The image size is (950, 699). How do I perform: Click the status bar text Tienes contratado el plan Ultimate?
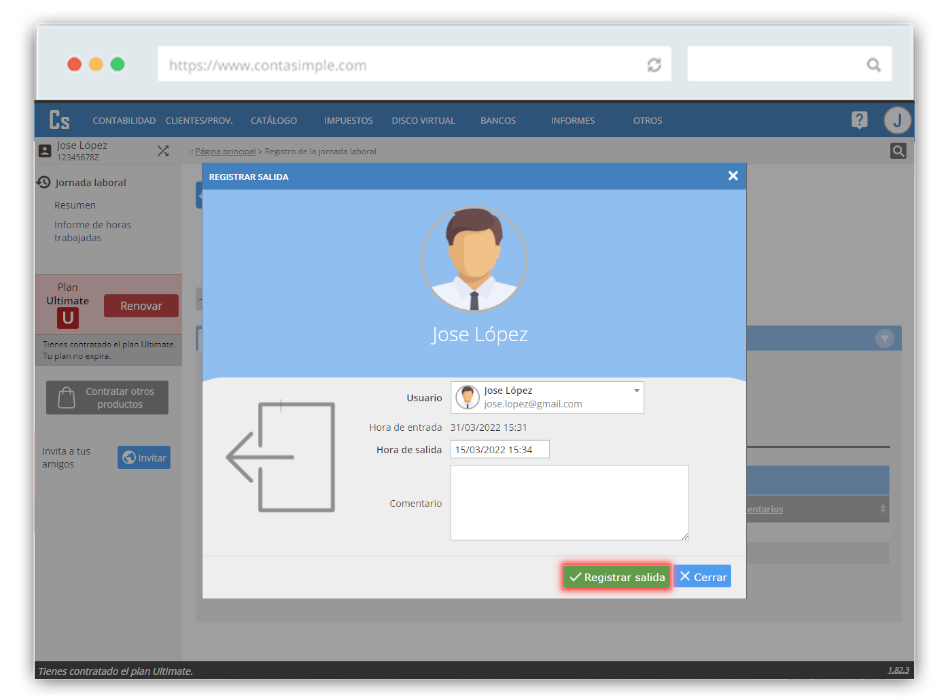tap(116, 671)
